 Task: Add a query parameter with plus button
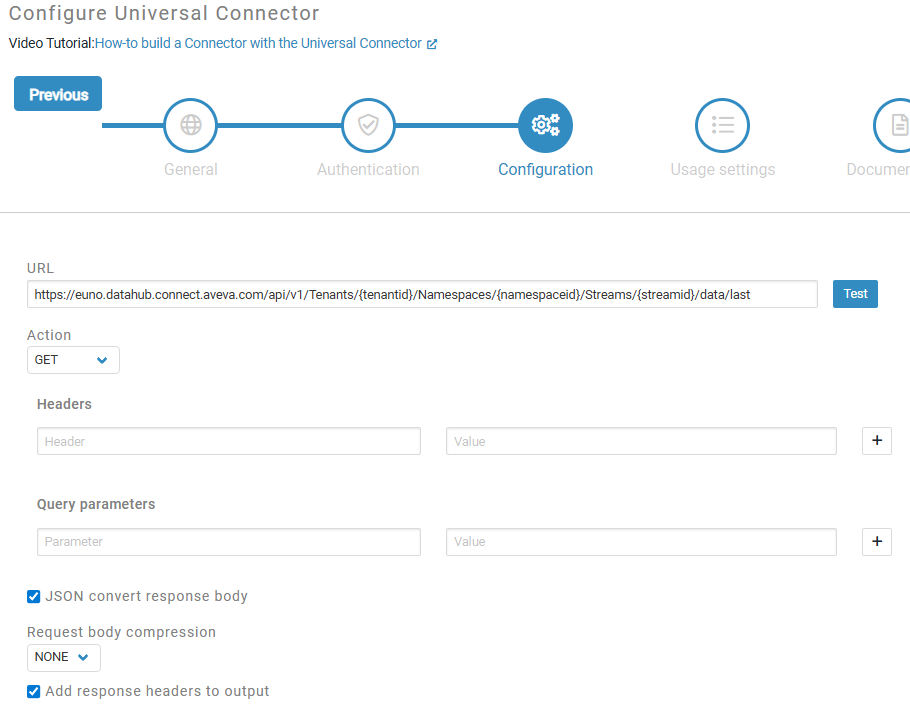point(876,541)
